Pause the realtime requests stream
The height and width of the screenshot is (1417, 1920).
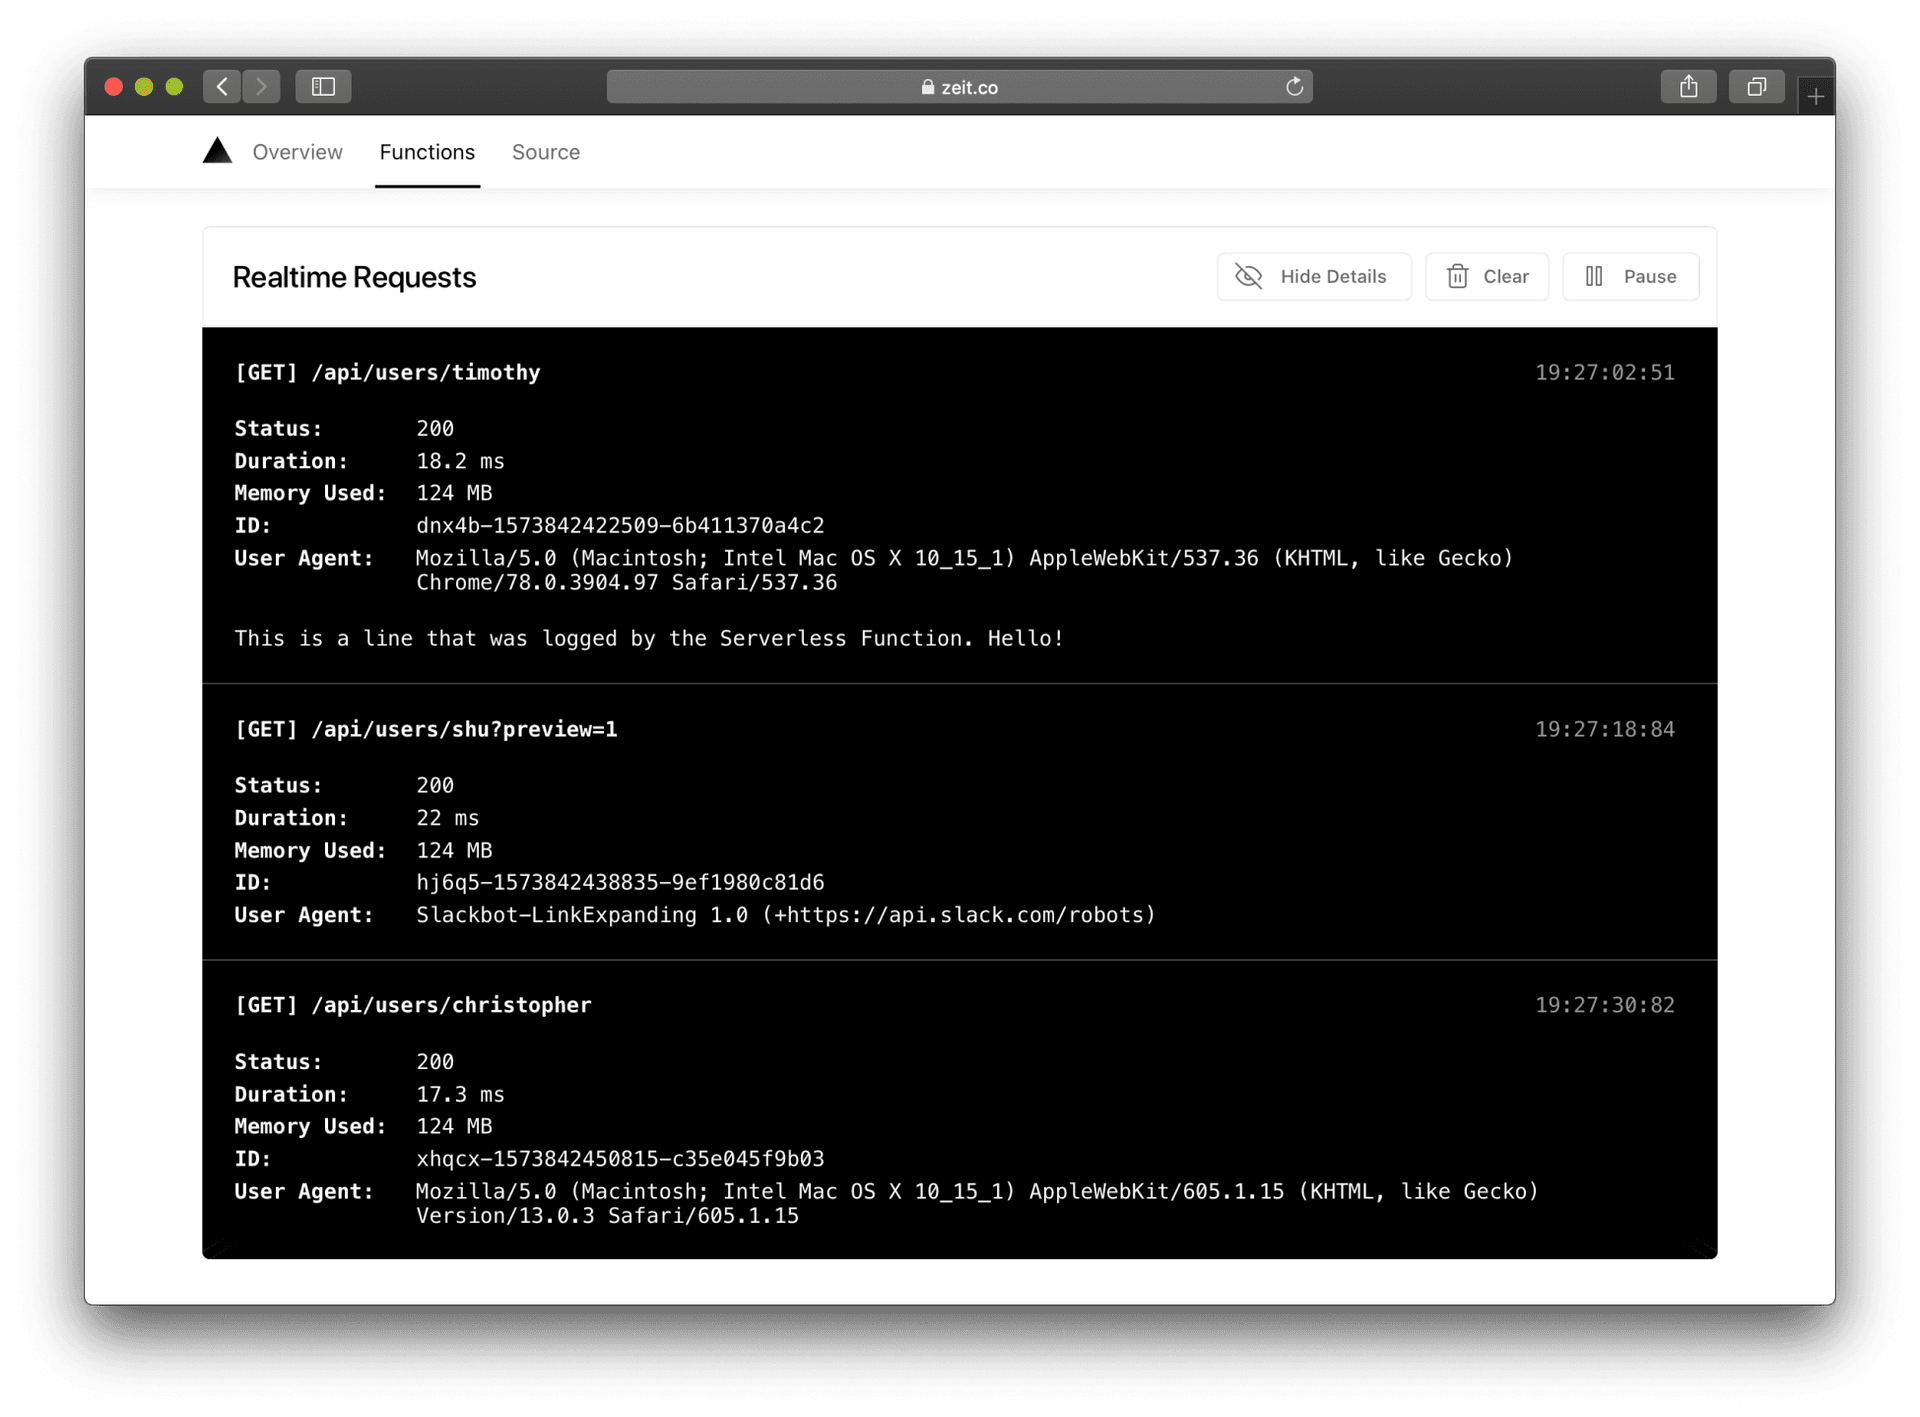1630,276
